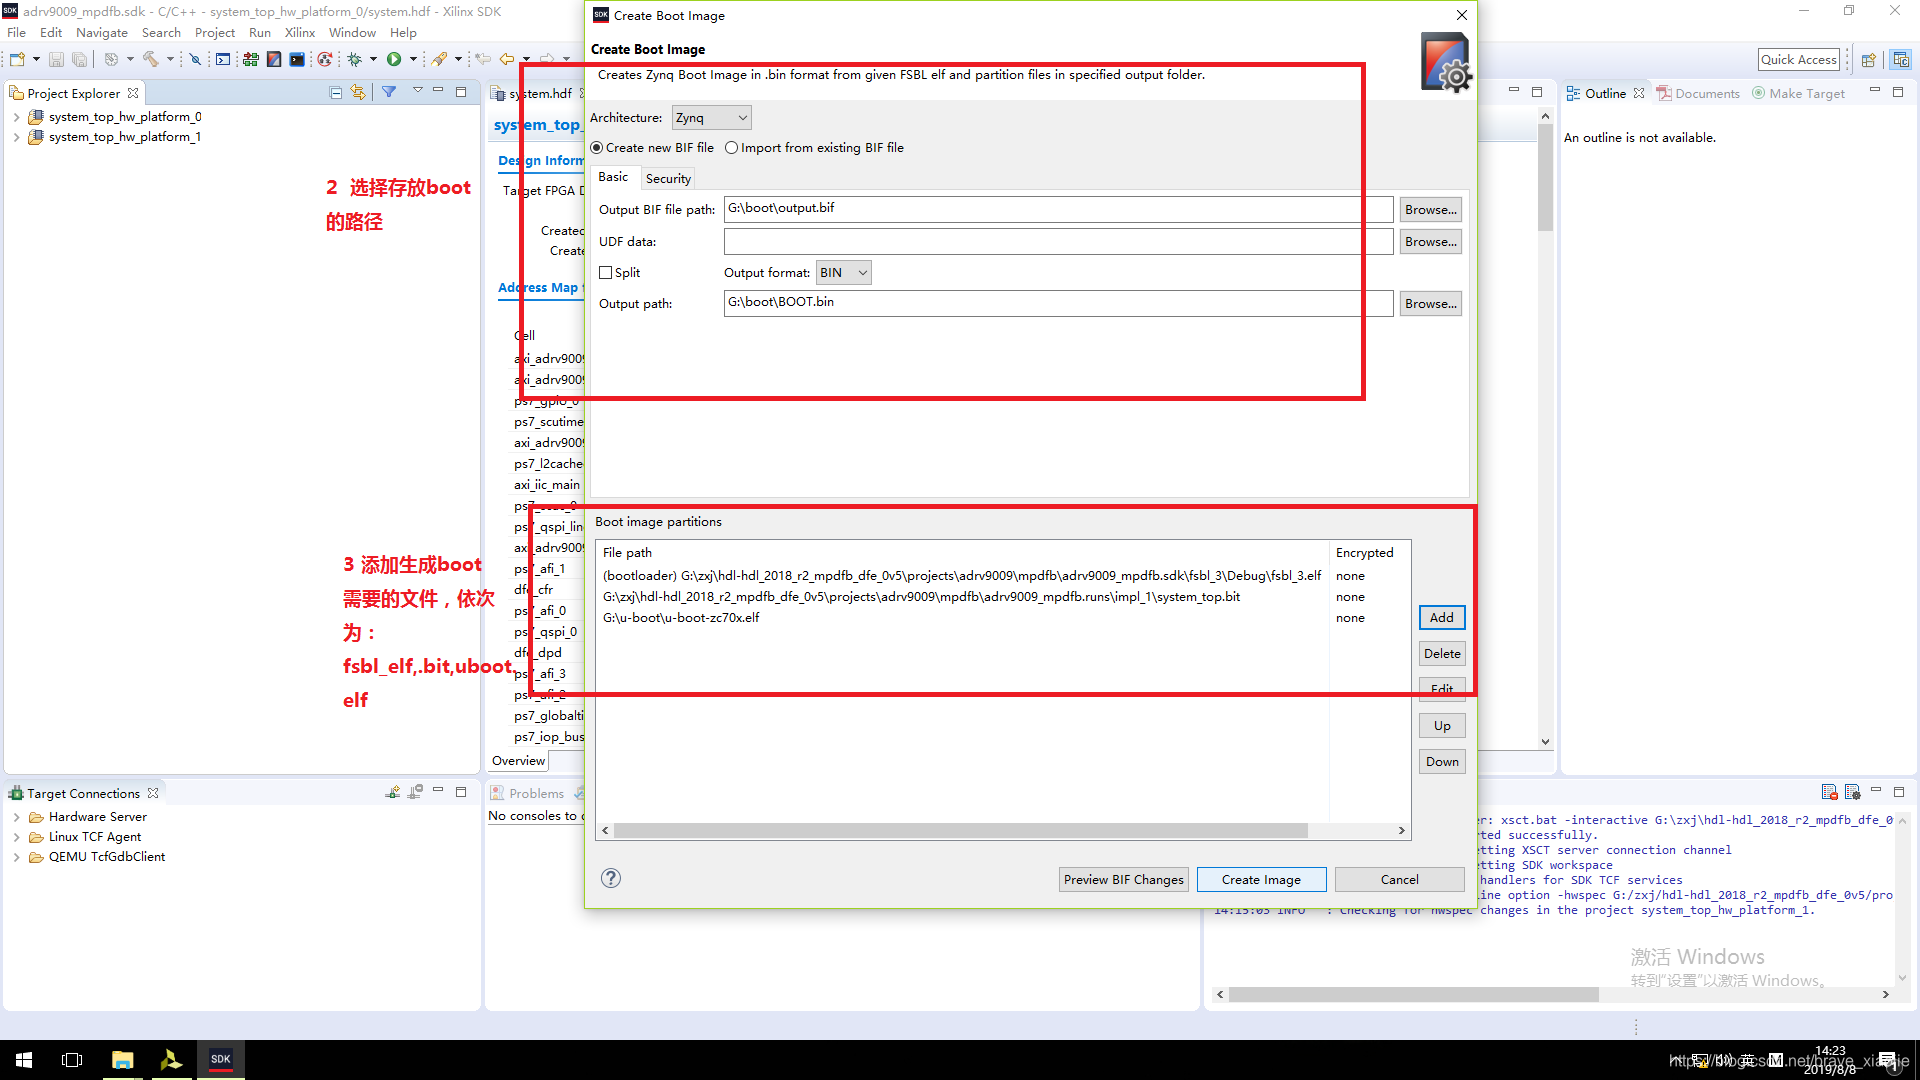
Task: Open the XSCT console toolbar icon
Action: [297, 60]
